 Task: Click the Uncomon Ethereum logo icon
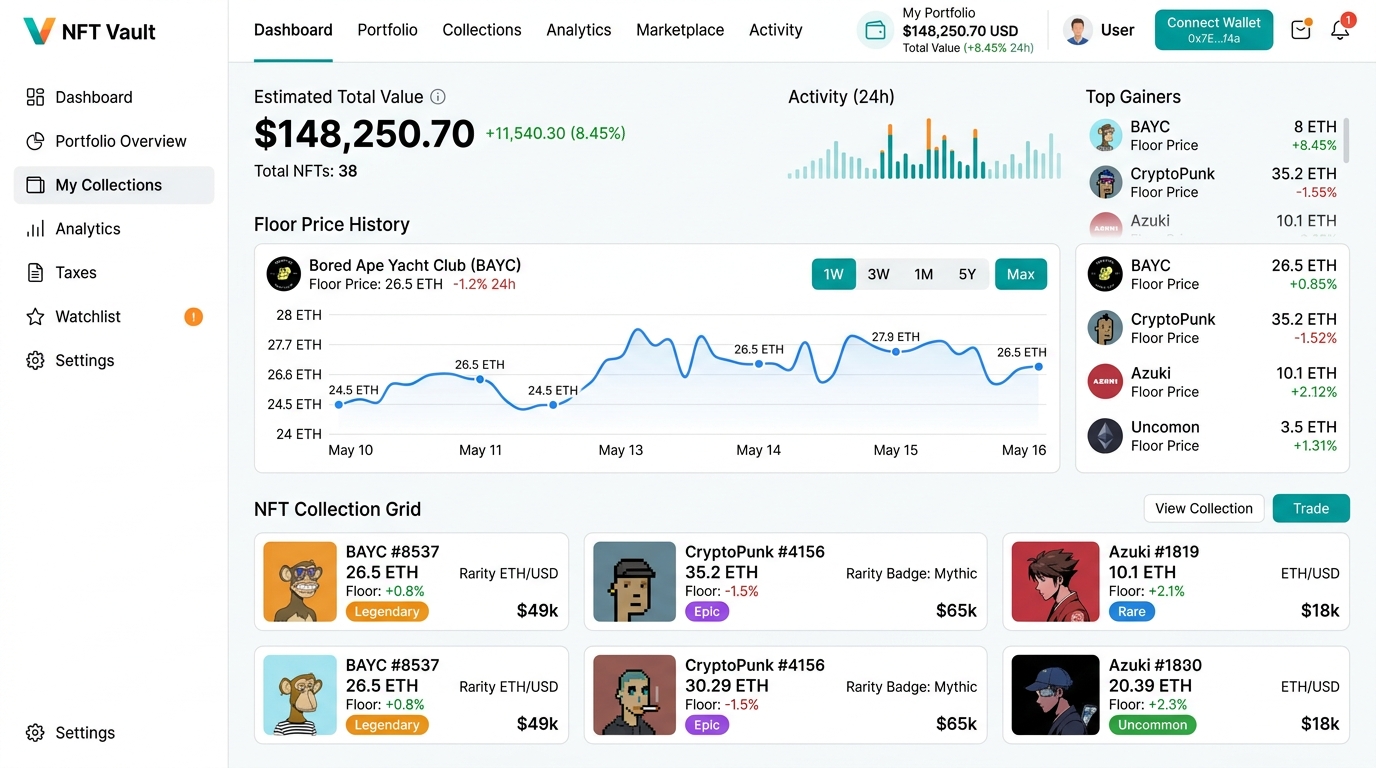click(x=1105, y=436)
